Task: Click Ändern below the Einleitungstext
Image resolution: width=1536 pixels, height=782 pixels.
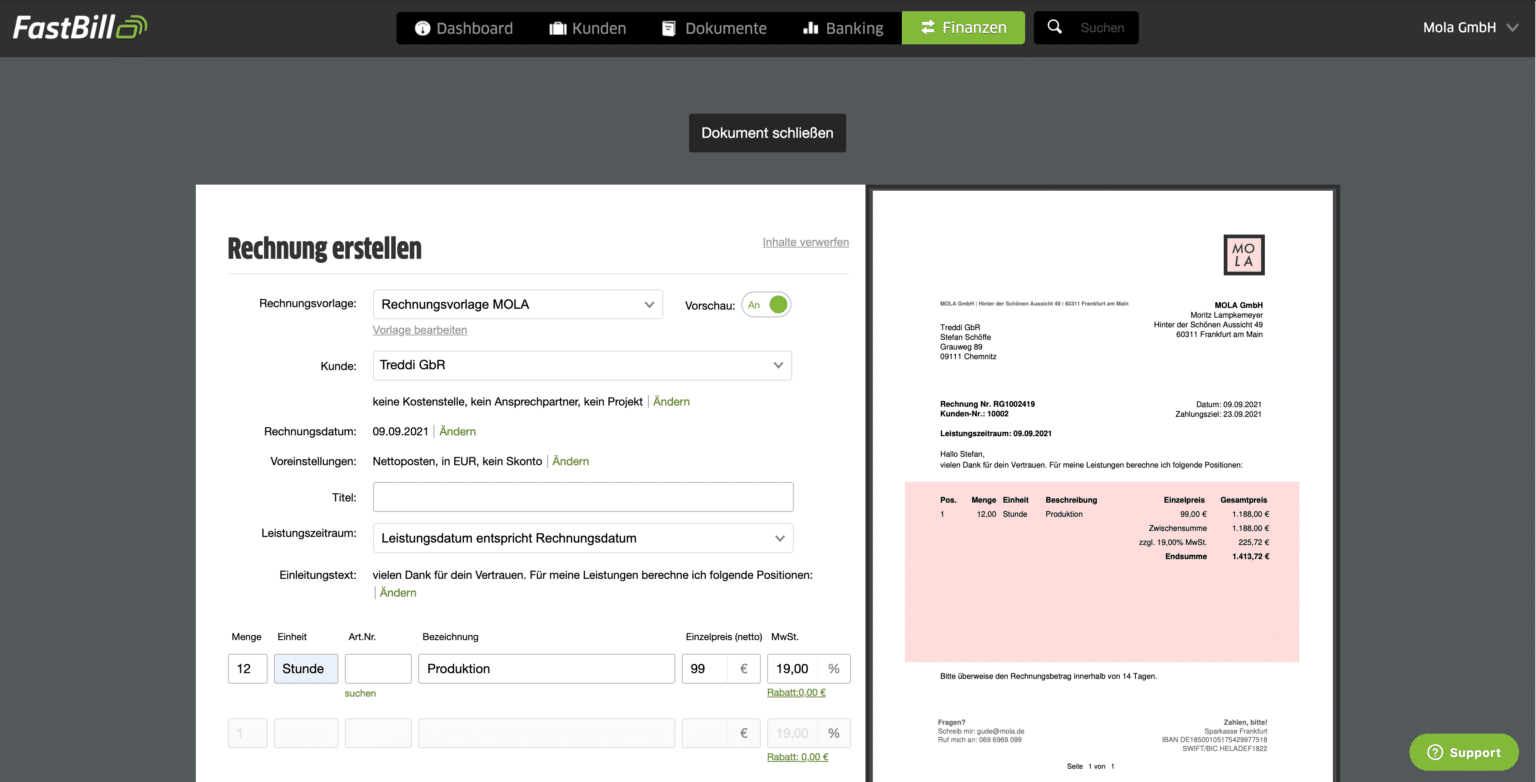Action: pos(398,593)
